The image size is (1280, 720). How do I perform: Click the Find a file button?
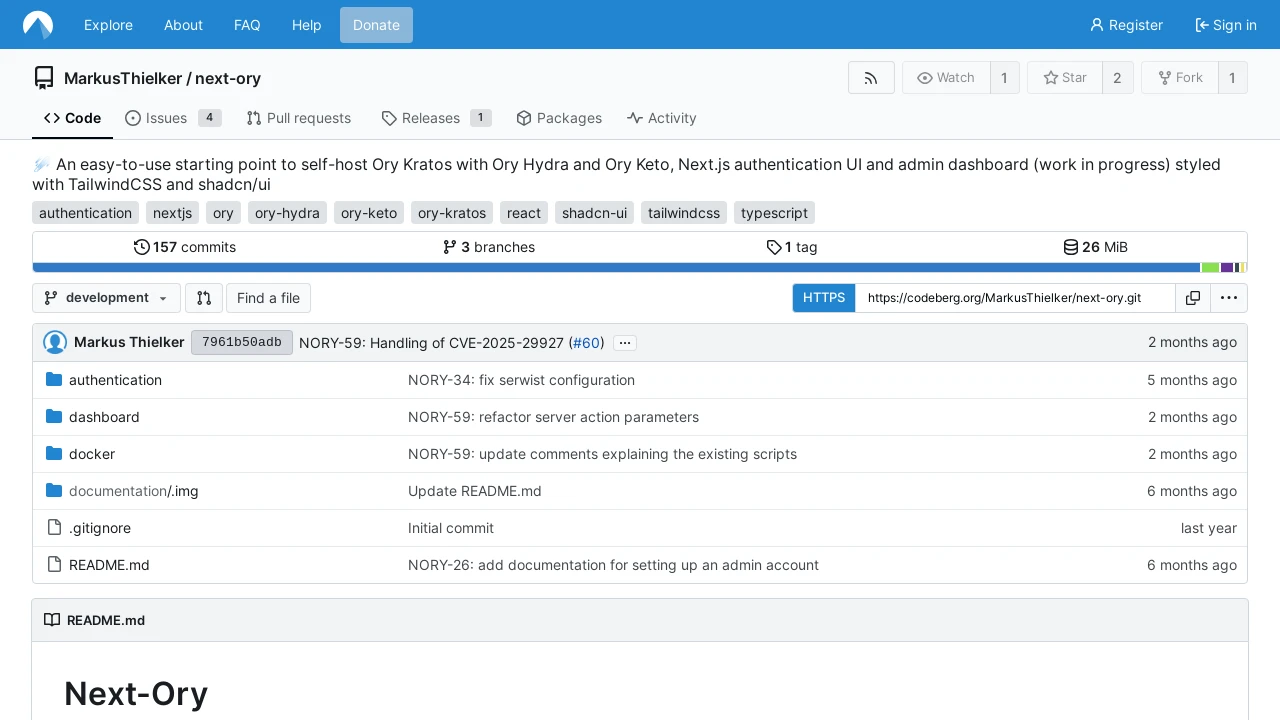point(269,298)
